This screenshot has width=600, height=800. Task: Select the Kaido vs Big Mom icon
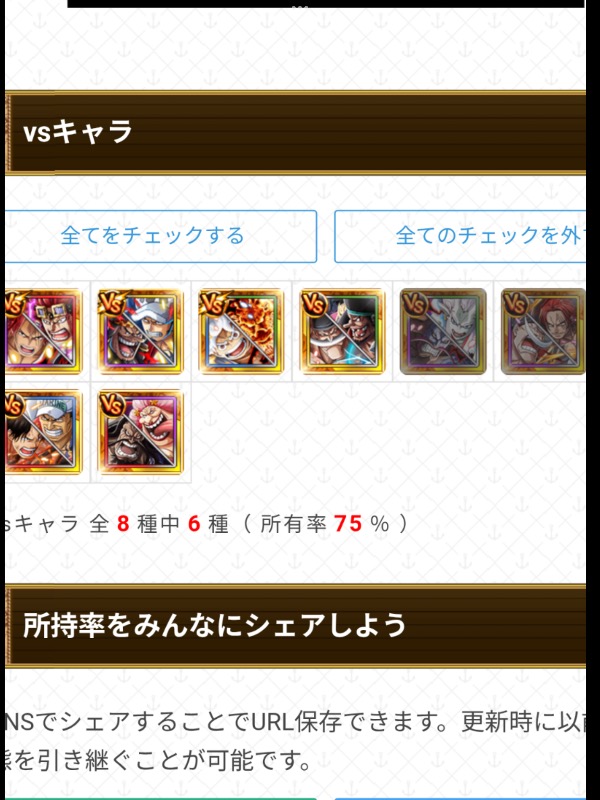click(140, 432)
